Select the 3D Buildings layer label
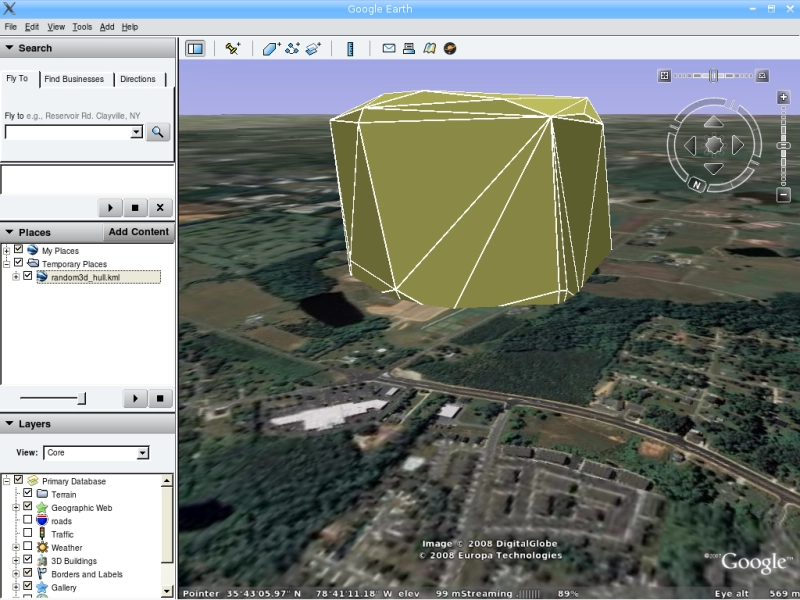This screenshot has width=800, height=600. (x=74, y=561)
